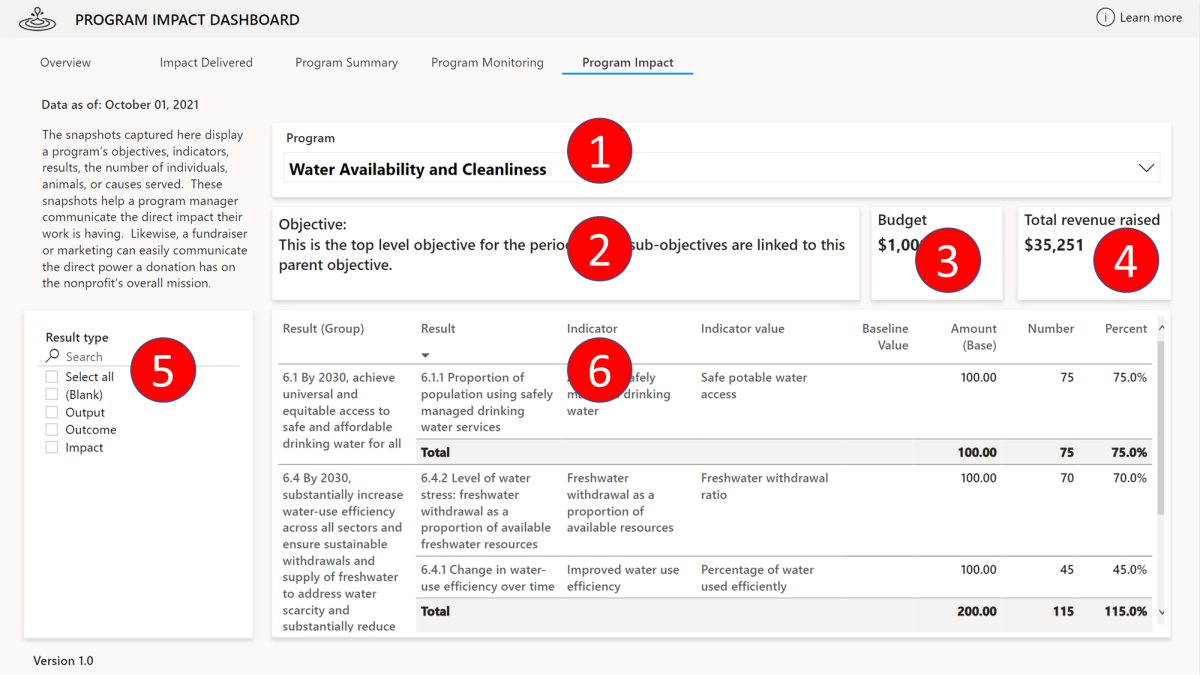Click the Learn more link
This screenshot has height=675, width=1200.
pos(1150,17)
